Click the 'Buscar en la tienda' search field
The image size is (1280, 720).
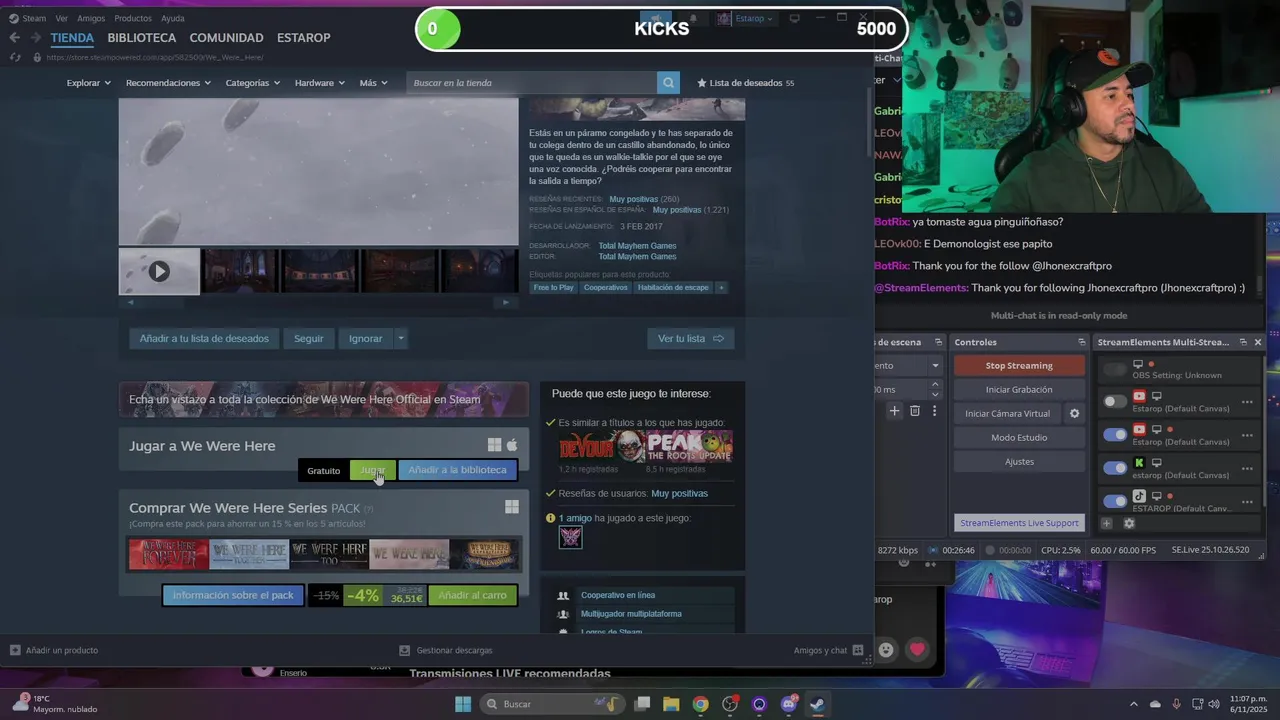(532, 83)
